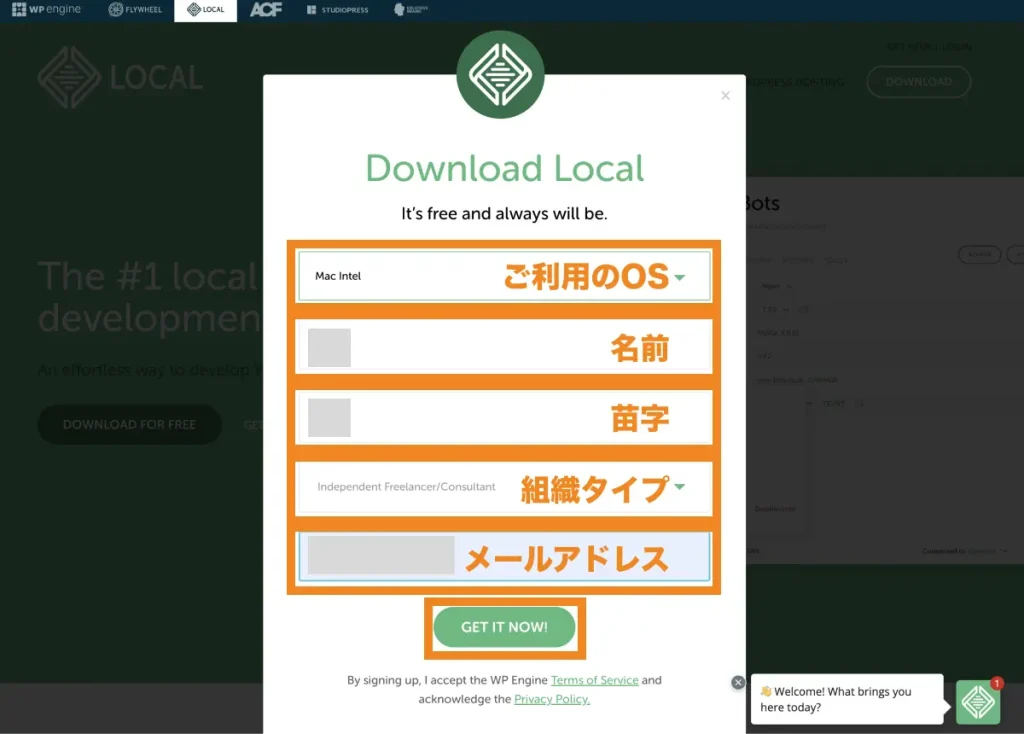Viewport: 1024px width, 734px height.
Task: Switch to the Flywheel tab
Action: (x=135, y=10)
